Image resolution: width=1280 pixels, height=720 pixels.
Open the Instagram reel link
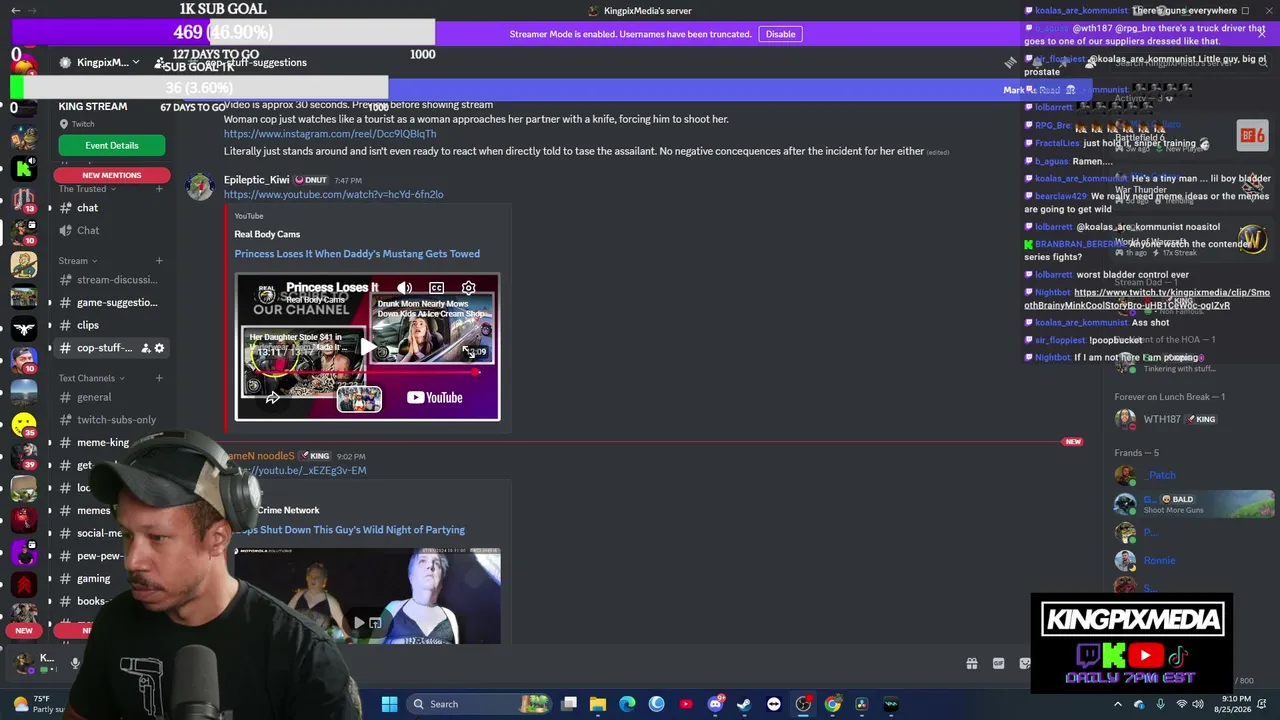click(330, 134)
